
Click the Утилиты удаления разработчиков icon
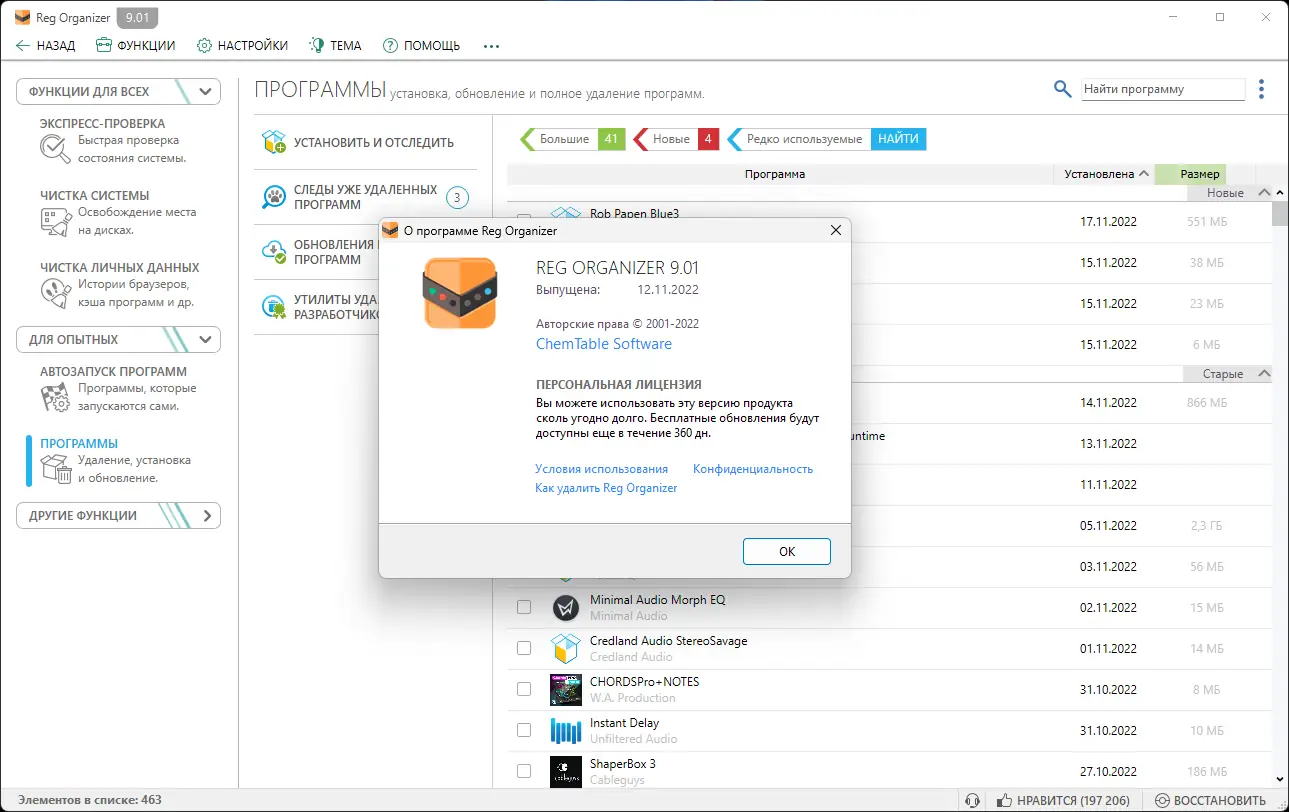tap(273, 306)
